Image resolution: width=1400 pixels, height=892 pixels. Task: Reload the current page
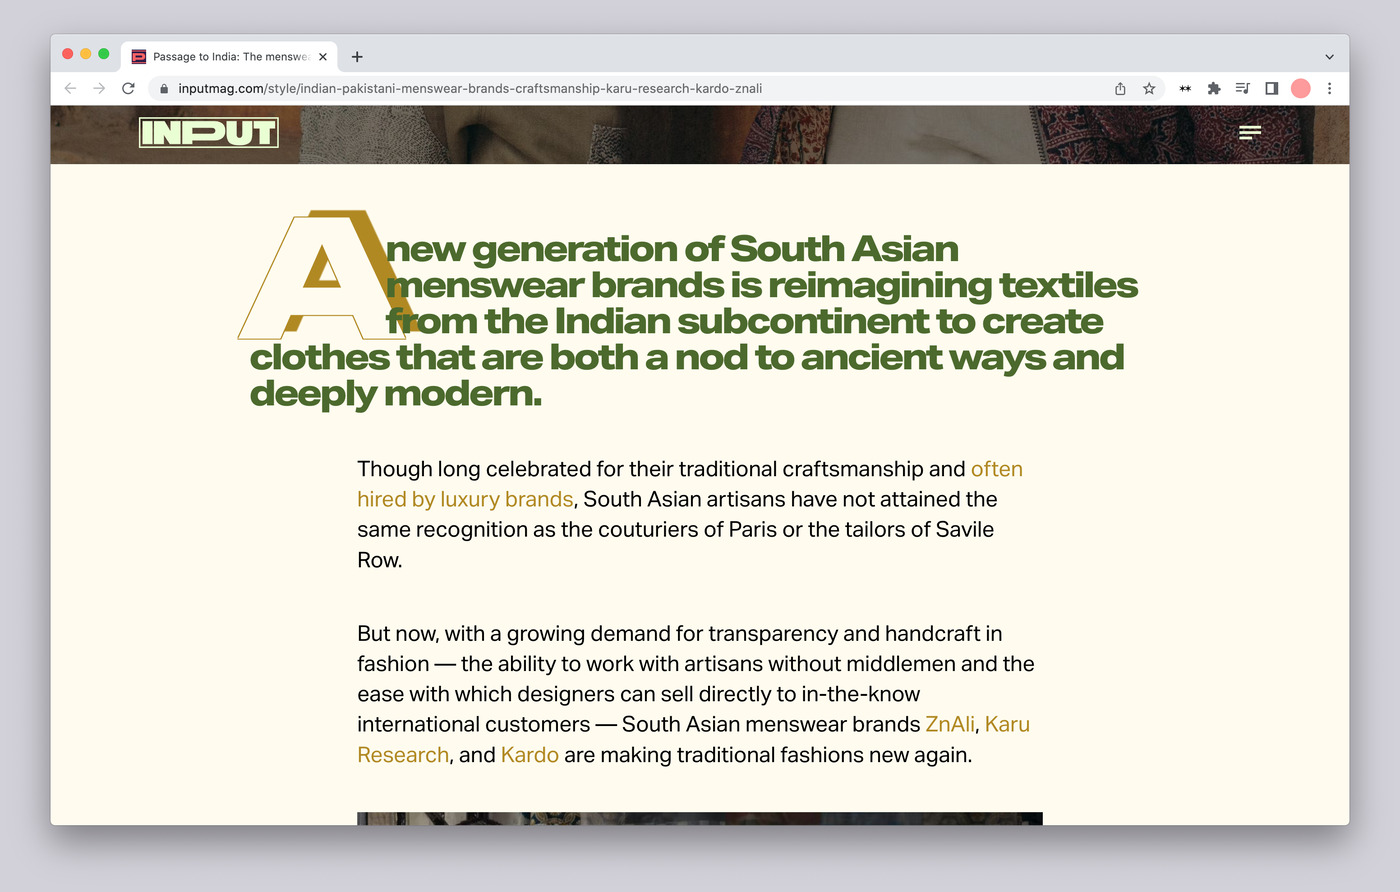coord(128,88)
